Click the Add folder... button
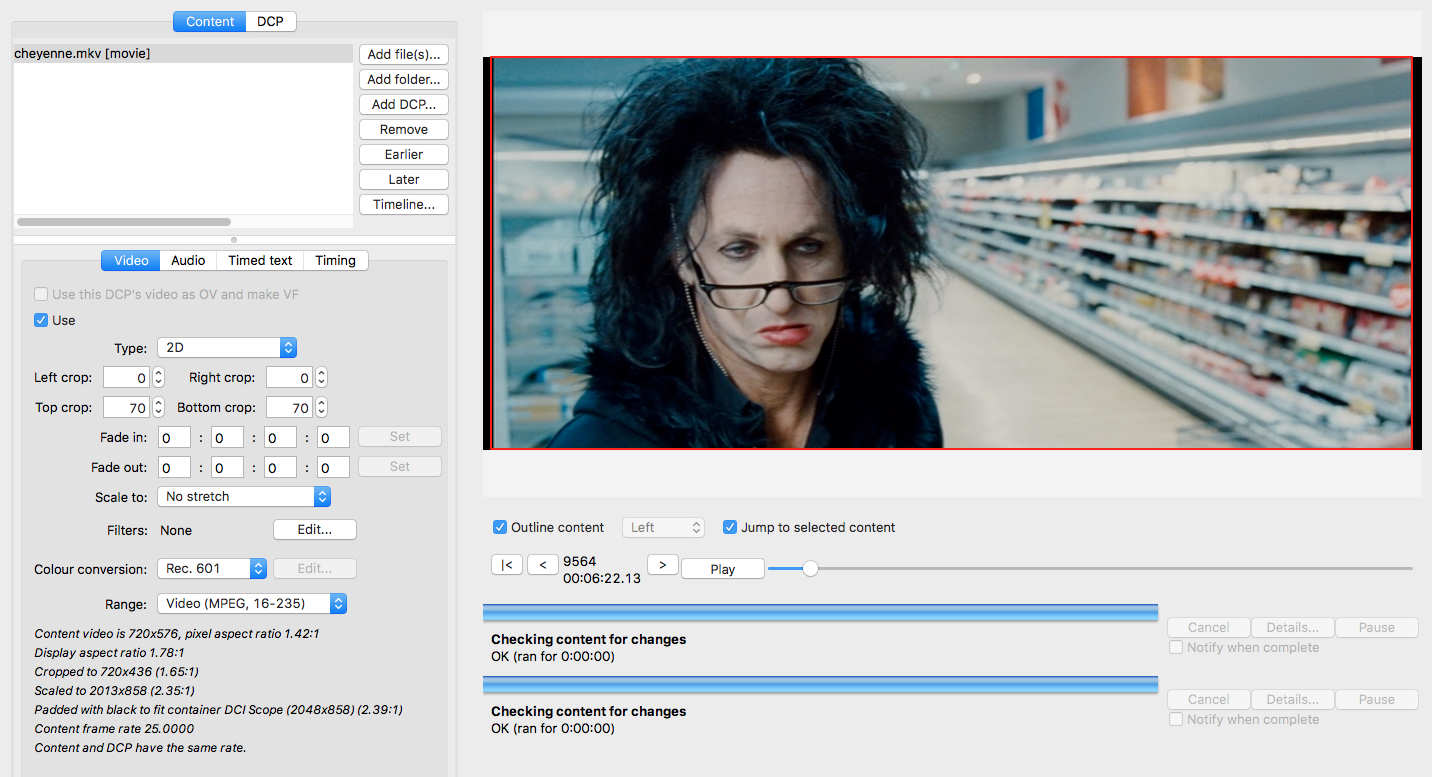The image size is (1432, 777). pos(404,79)
